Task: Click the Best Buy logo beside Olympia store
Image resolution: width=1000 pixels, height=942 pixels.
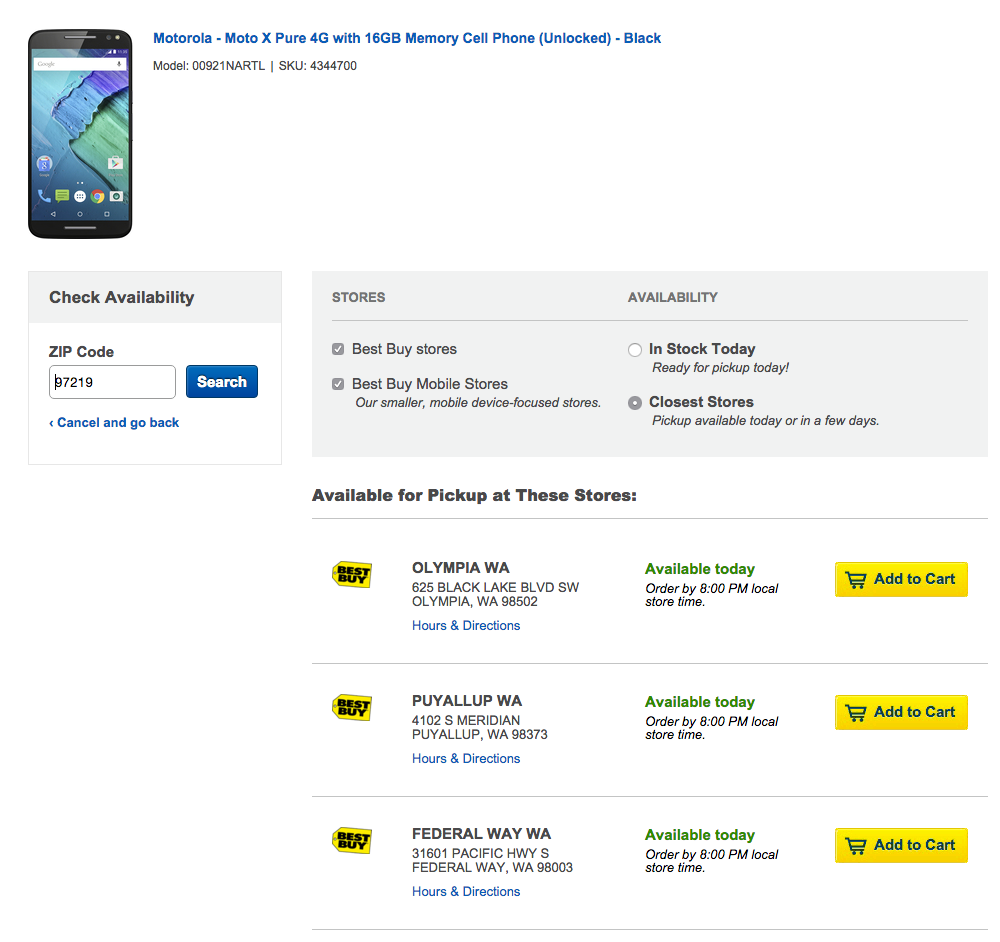Action: 351,575
